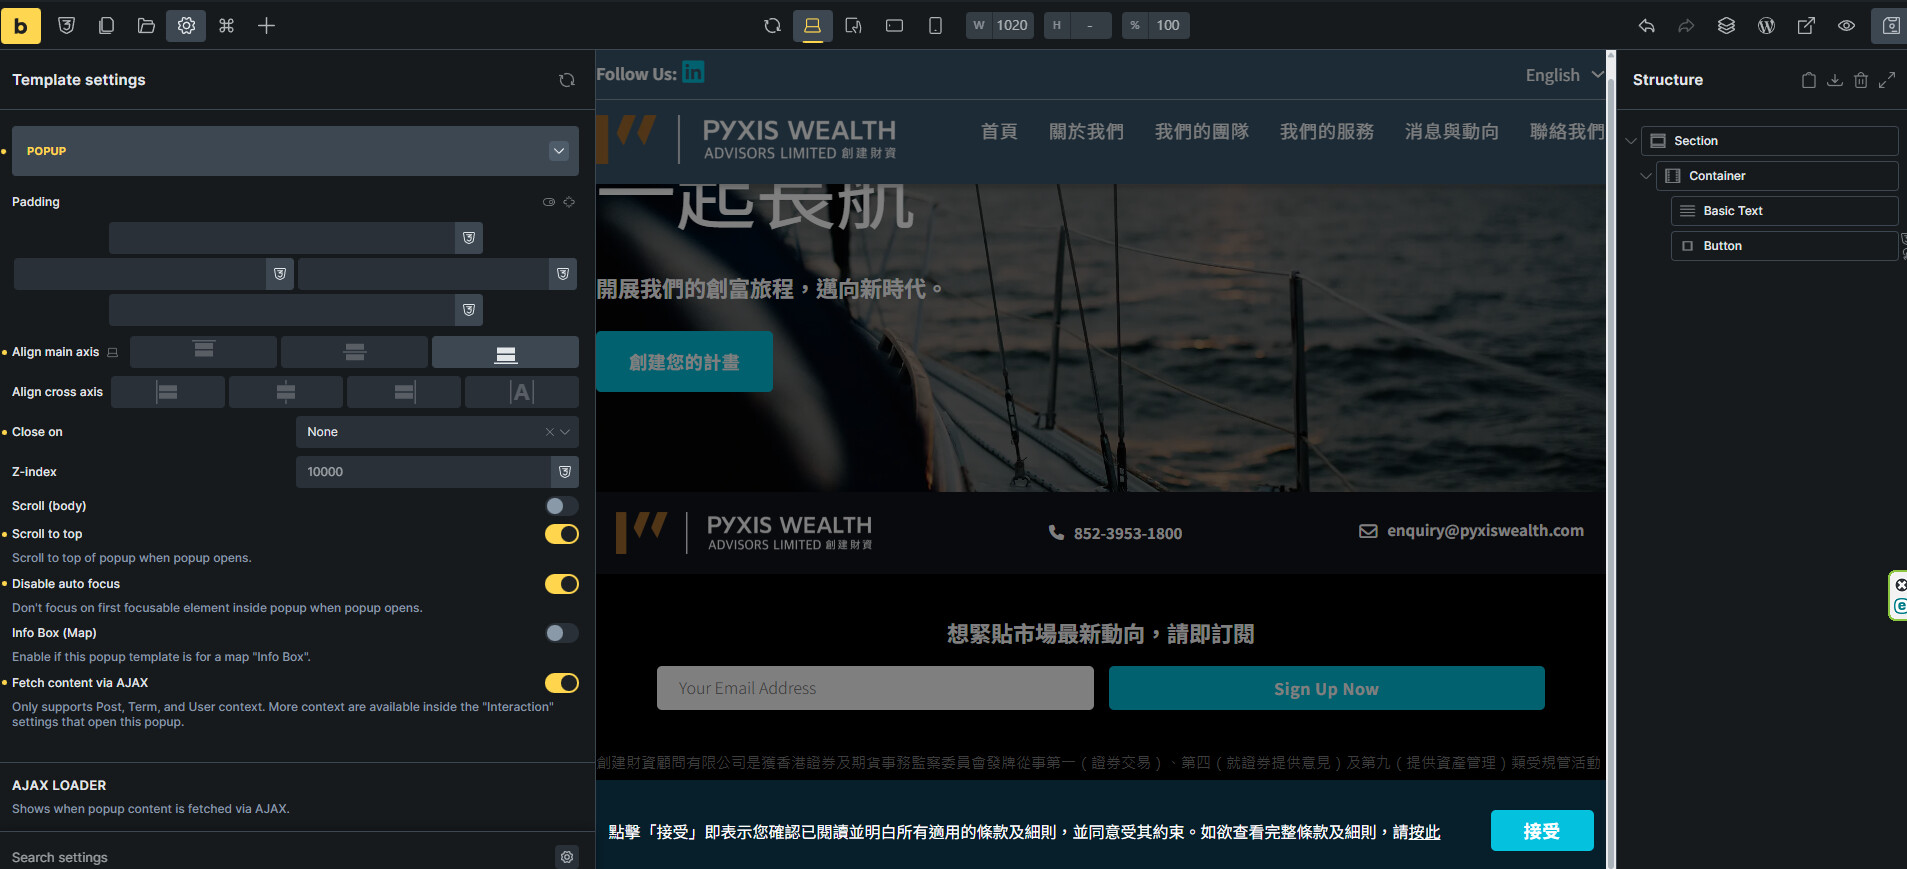This screenshot has width=1907, height=869.
Task: Delete structure with trash icon
Action: [1860, 80]
